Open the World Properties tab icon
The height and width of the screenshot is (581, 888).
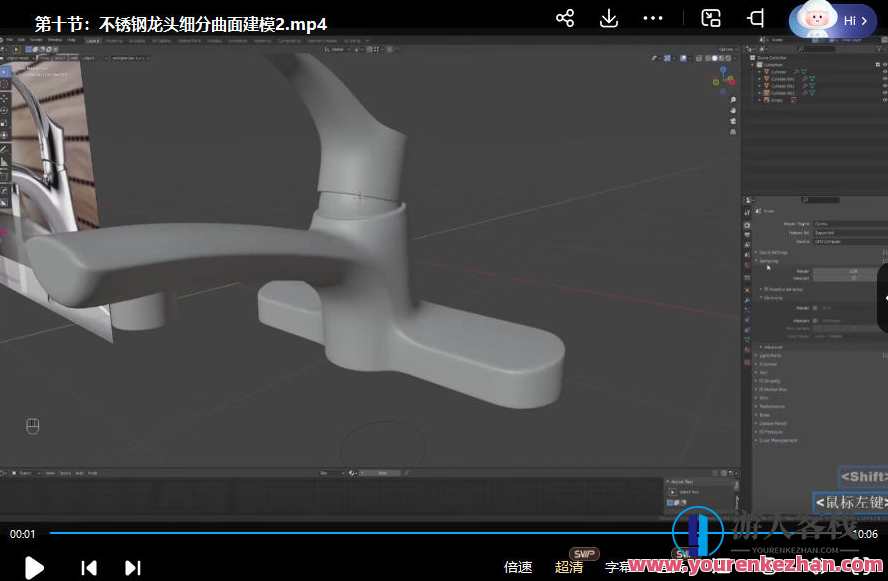(746, 253)
